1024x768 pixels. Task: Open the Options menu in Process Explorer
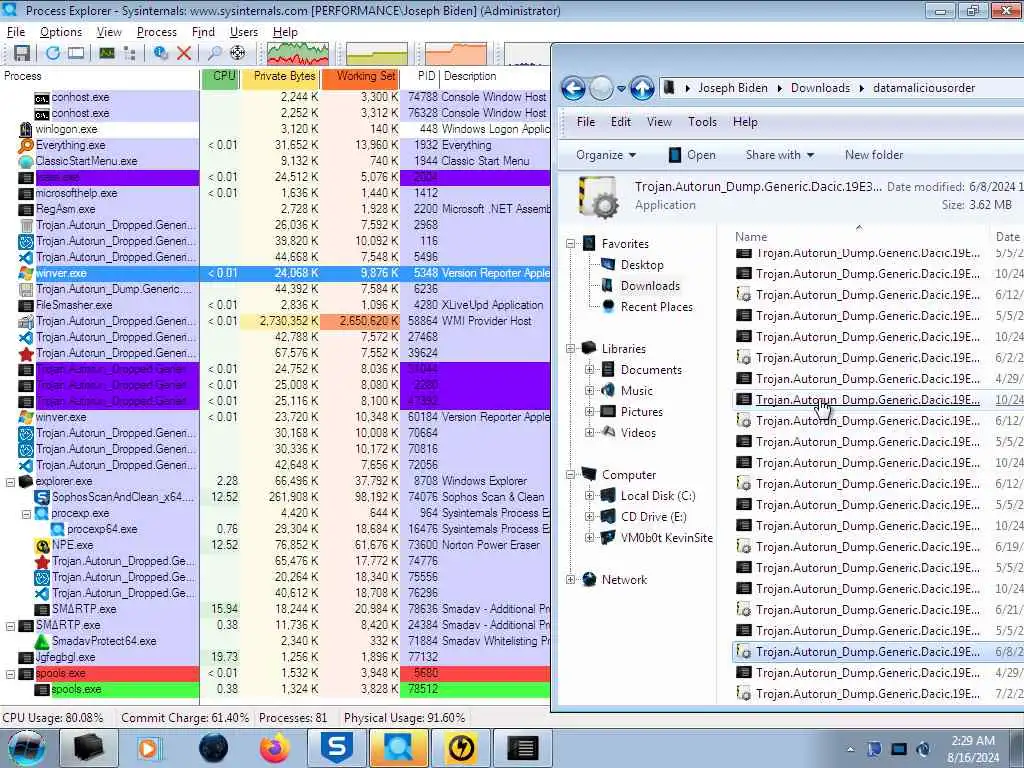click(x=61, y=32)
